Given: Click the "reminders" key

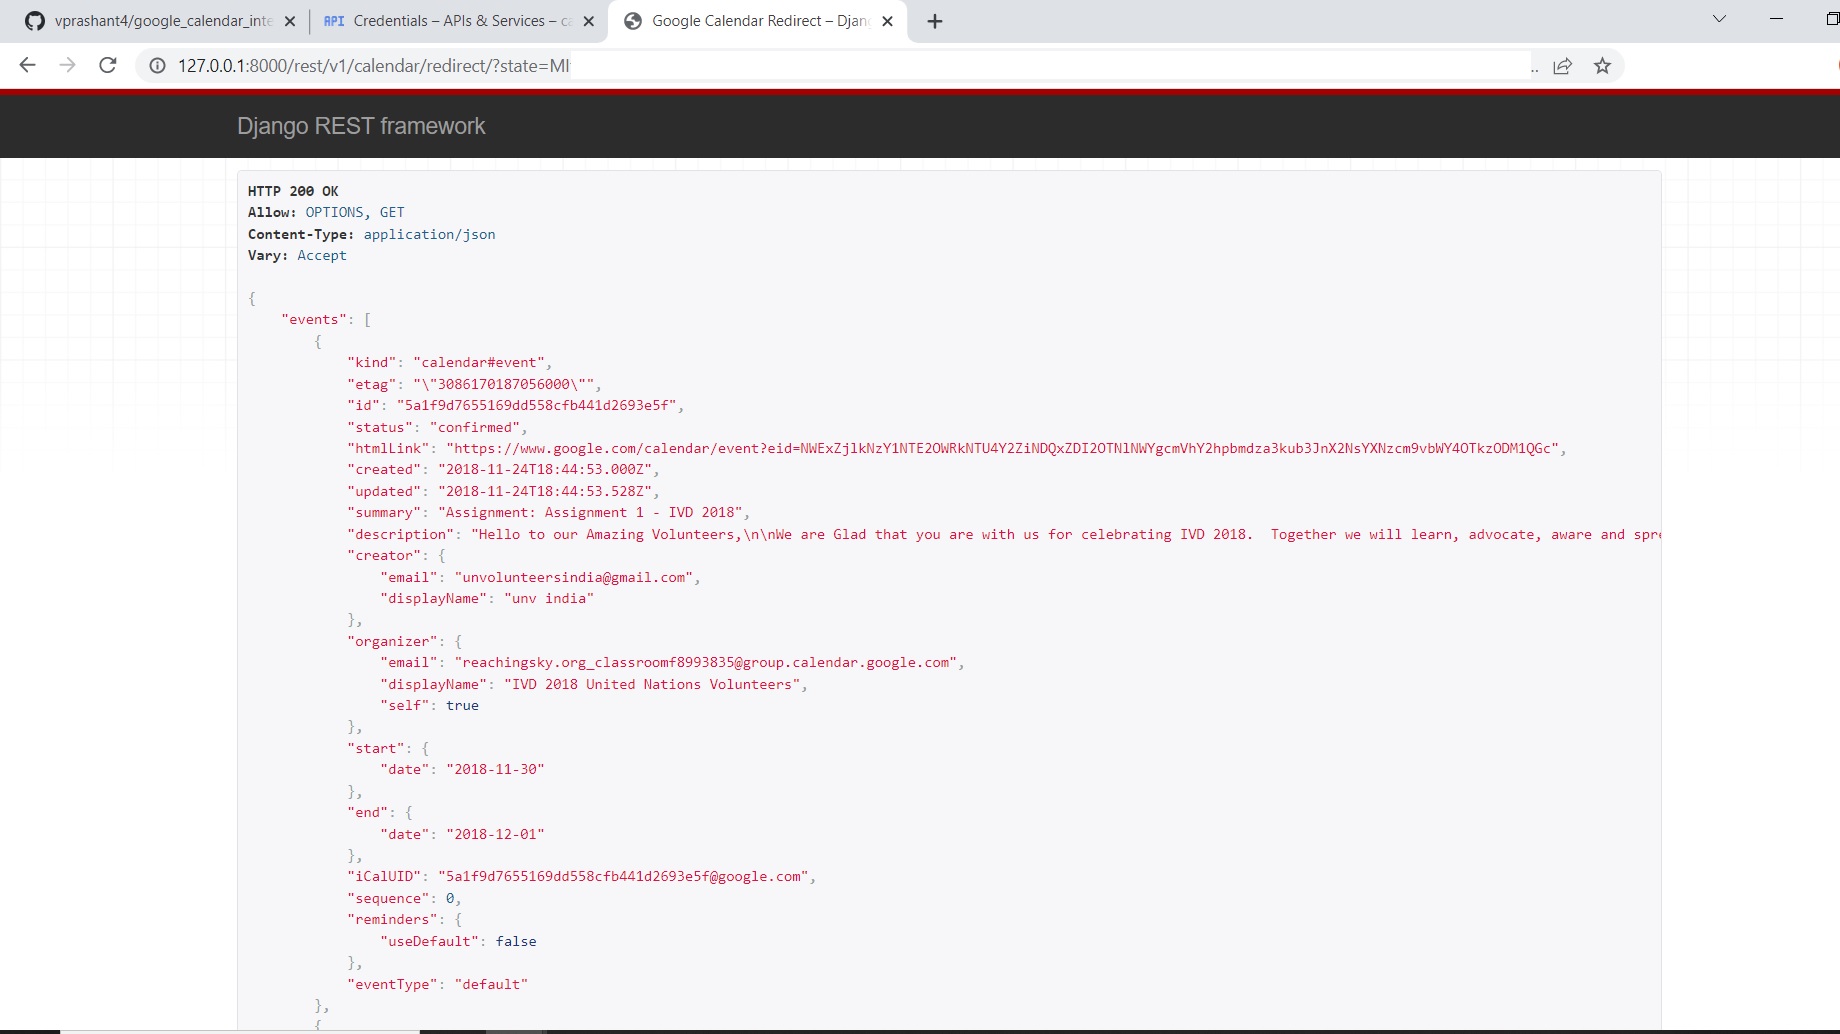Looking at the screenshot, I should (392, 919).
